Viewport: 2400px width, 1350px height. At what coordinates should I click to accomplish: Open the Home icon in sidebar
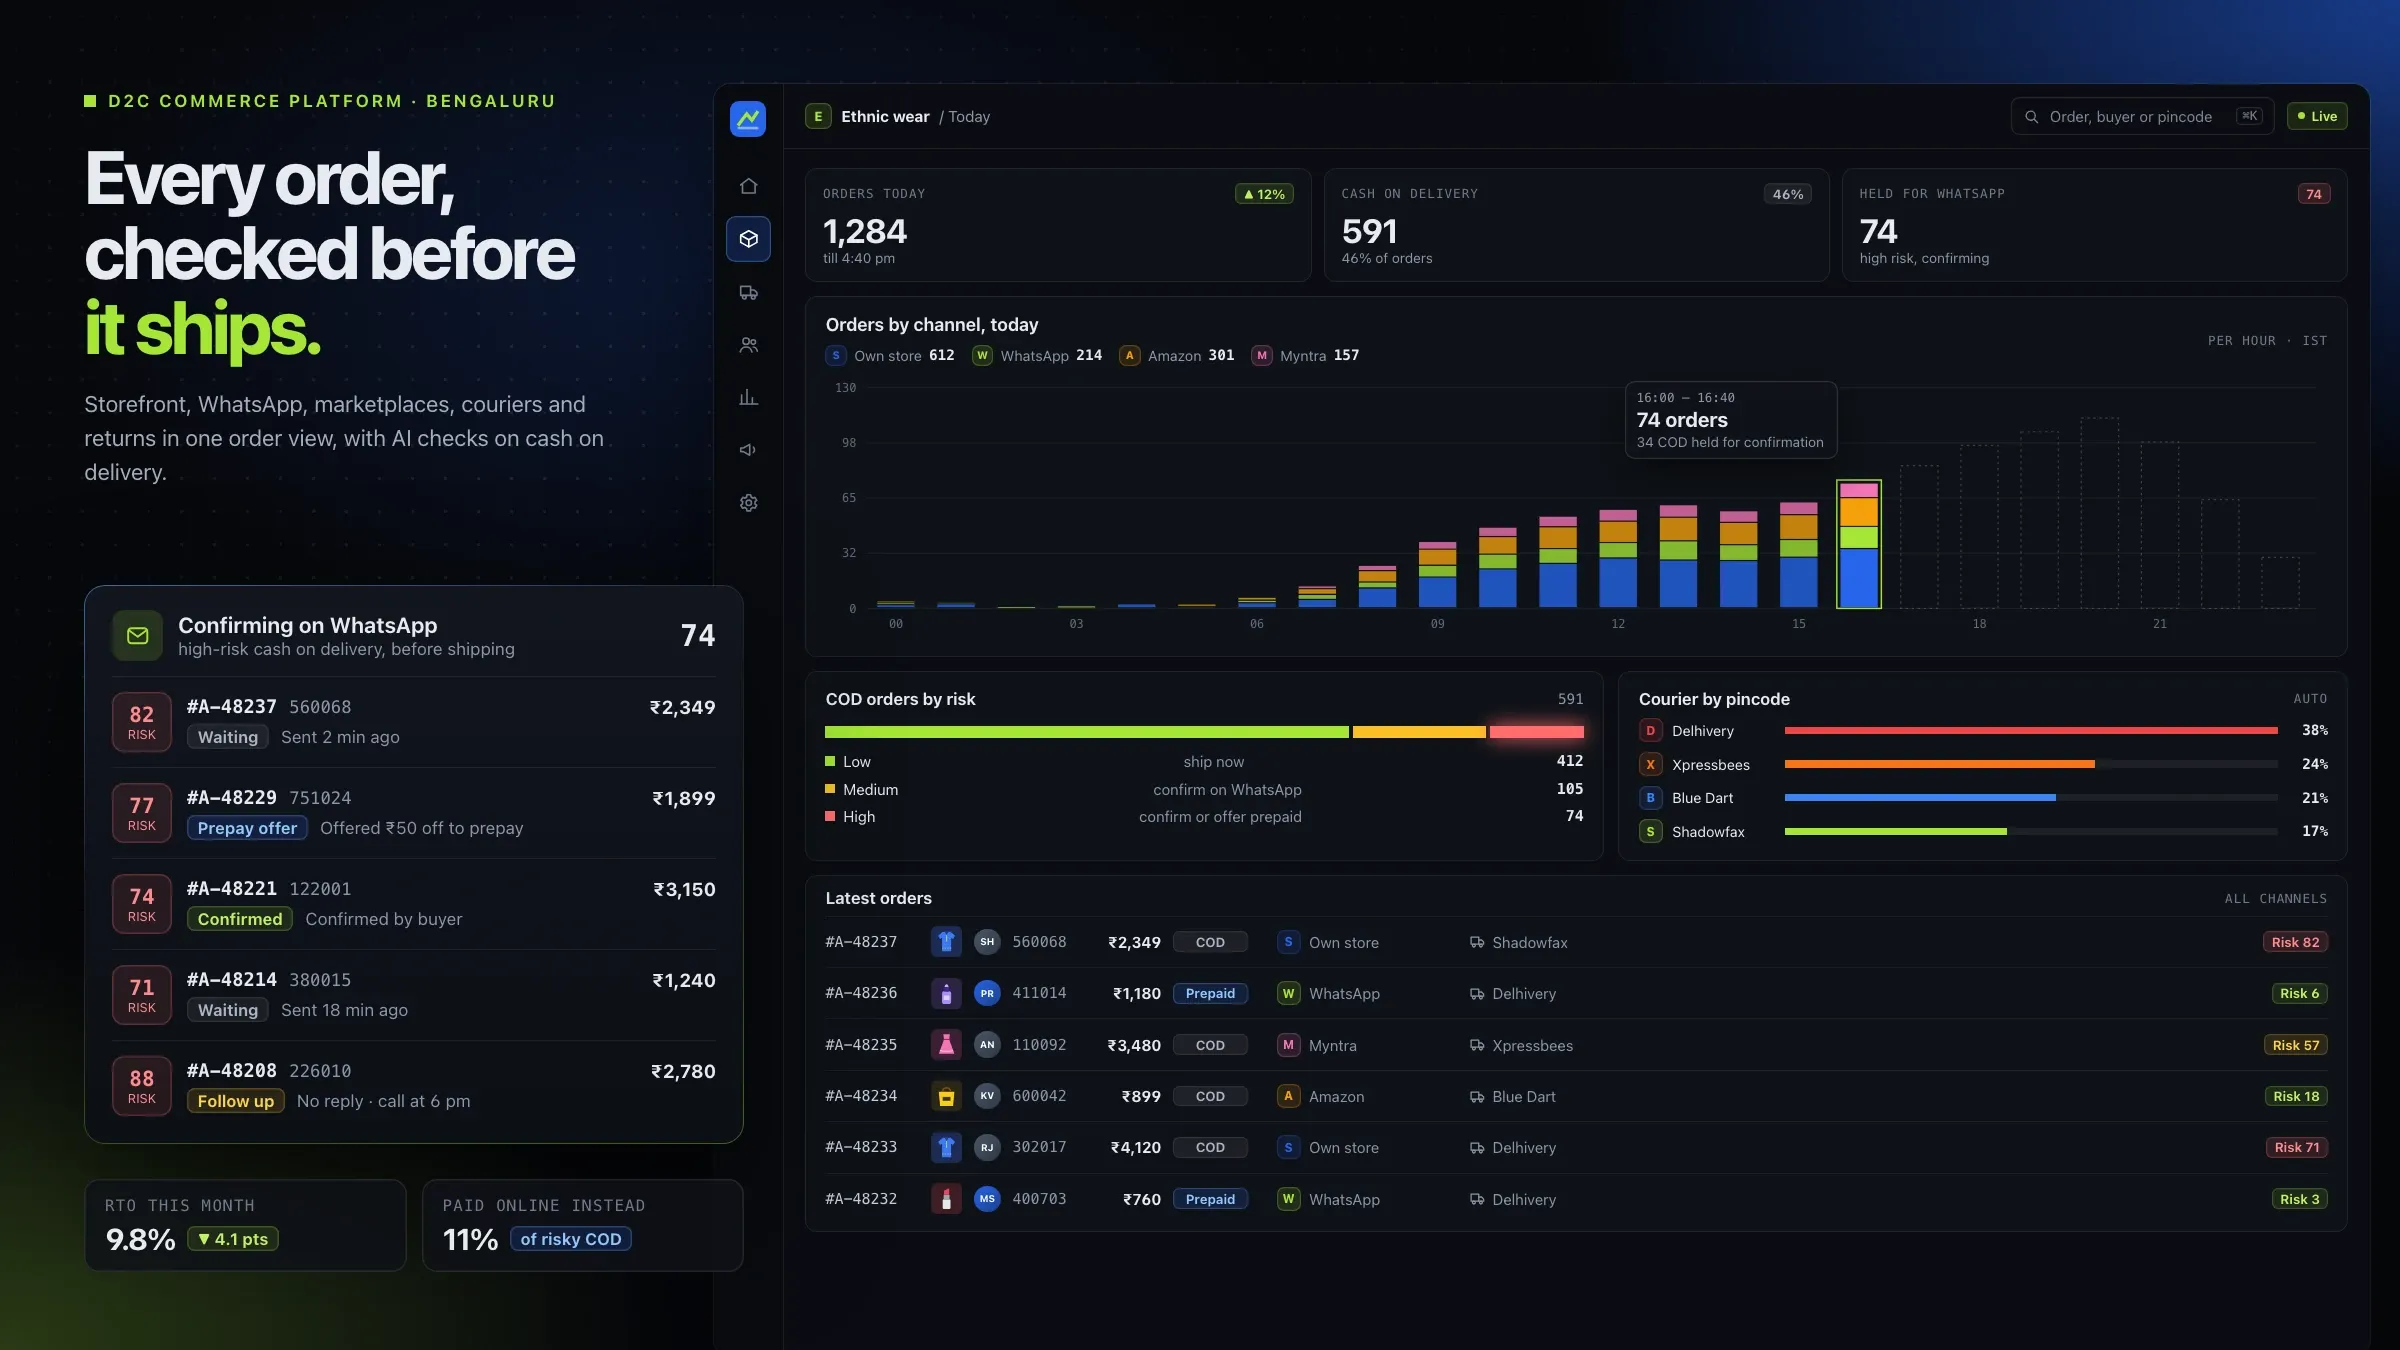click(x=748, y=186)
